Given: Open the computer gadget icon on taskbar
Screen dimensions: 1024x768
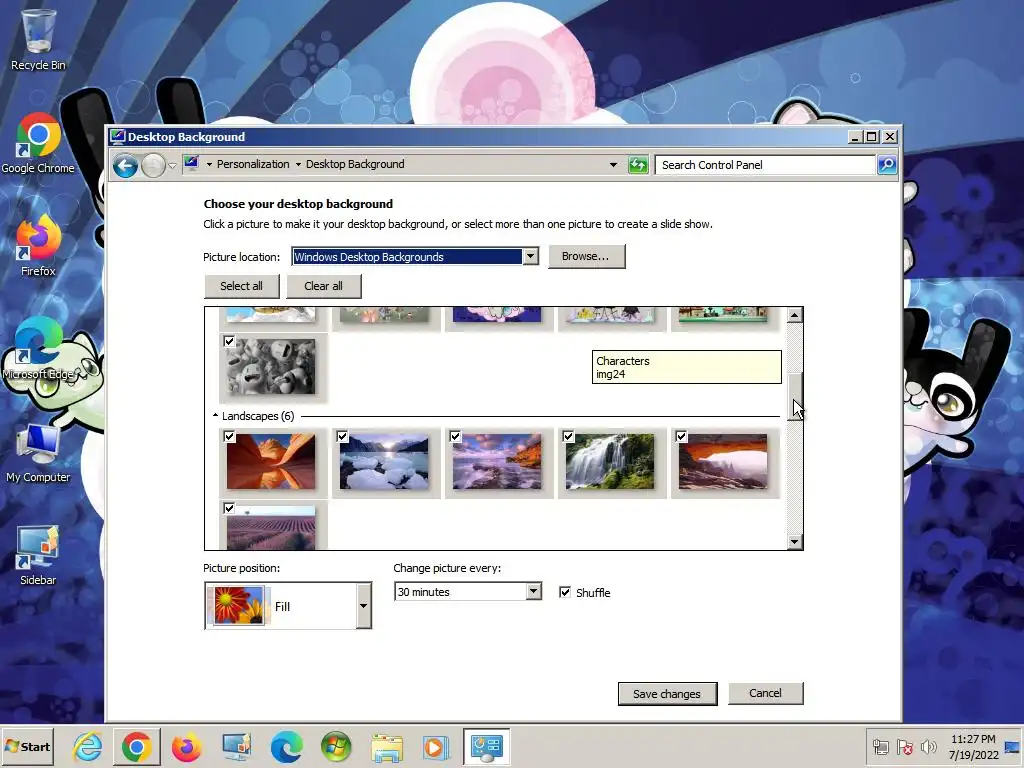Looking at the screenshot, I should 236,746.
